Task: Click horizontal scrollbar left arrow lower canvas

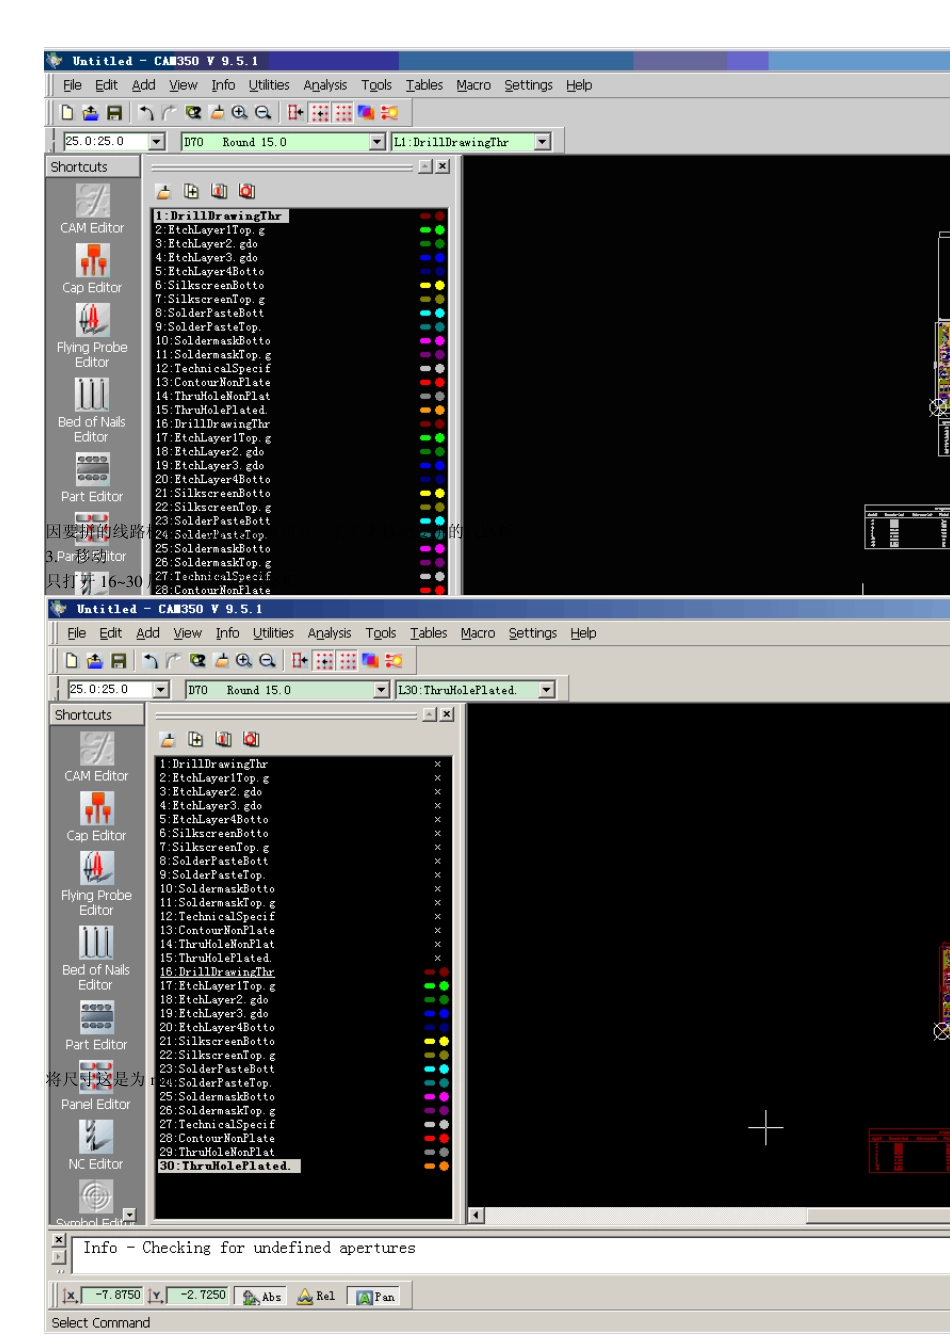Action: [477, 1215]
